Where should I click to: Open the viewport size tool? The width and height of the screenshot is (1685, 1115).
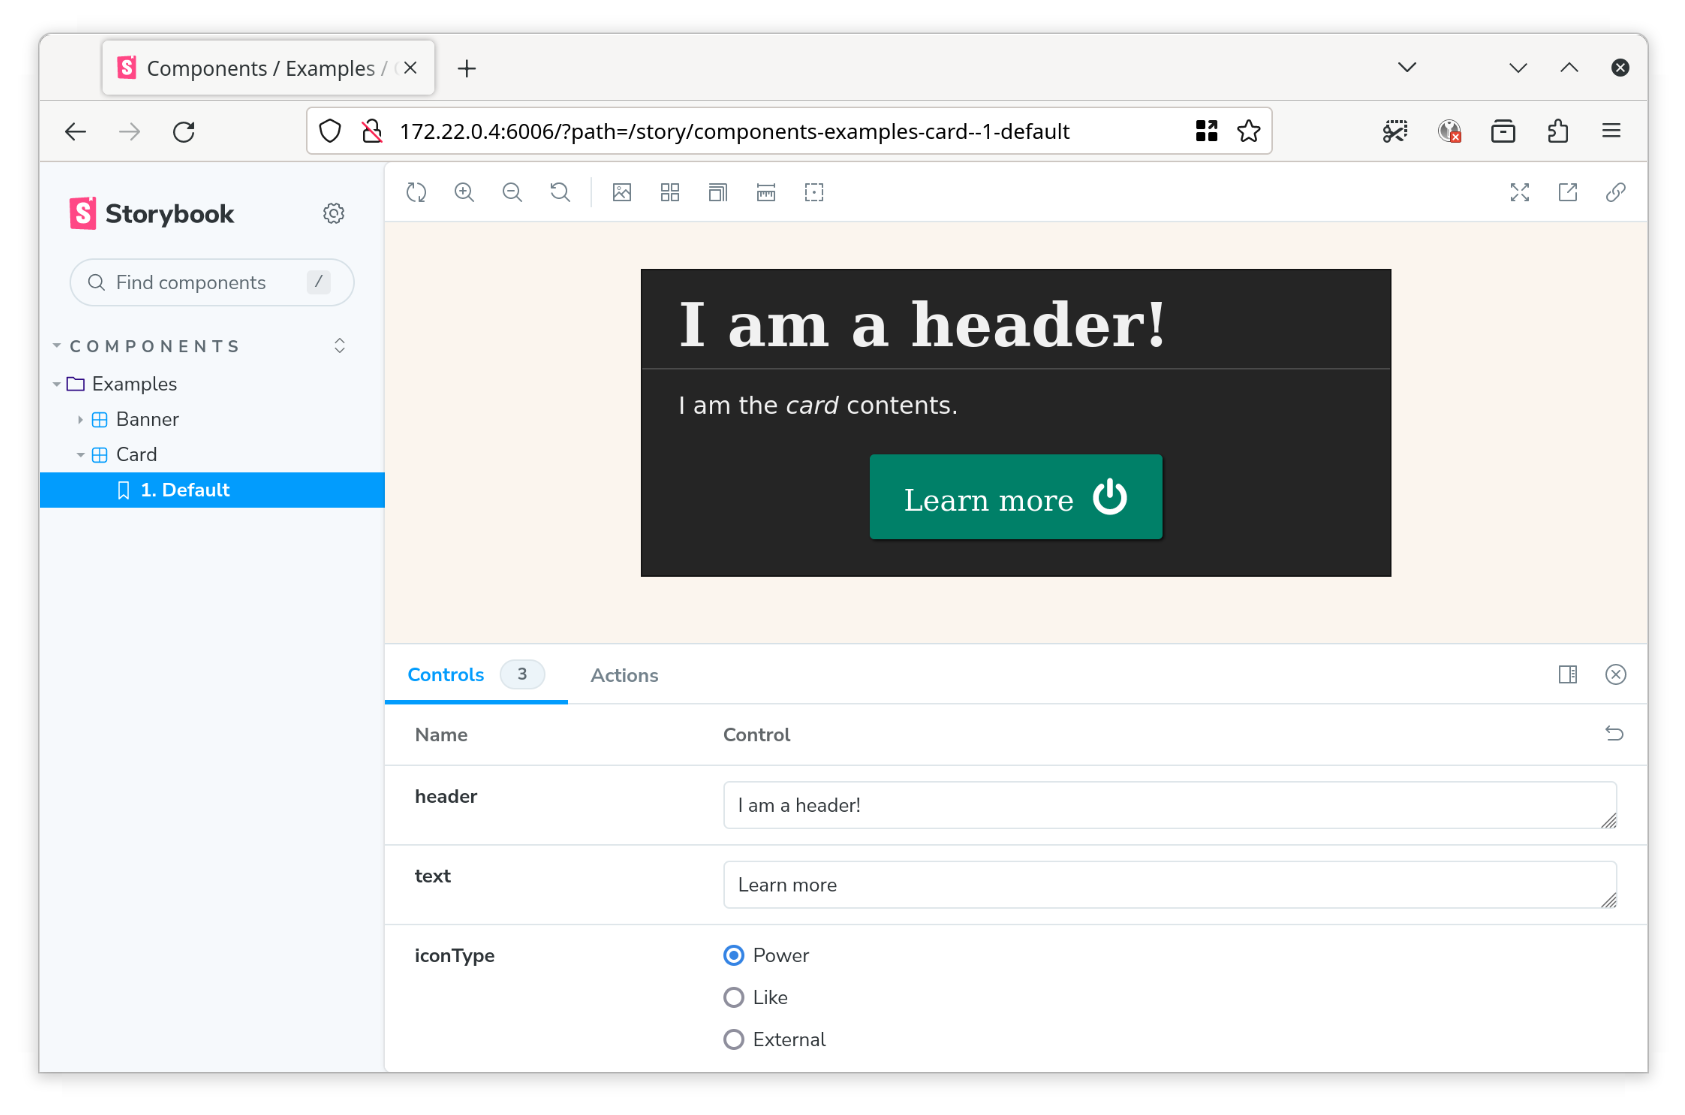pos(718,193)
